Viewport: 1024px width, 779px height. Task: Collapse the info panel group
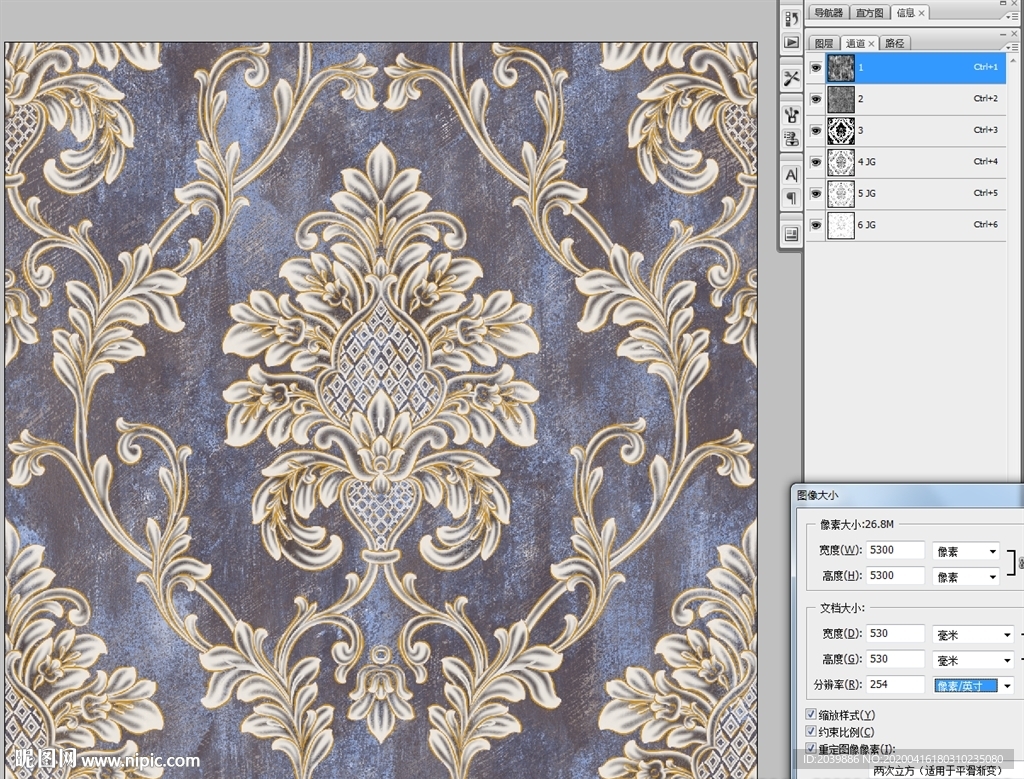click(1004, 3)
